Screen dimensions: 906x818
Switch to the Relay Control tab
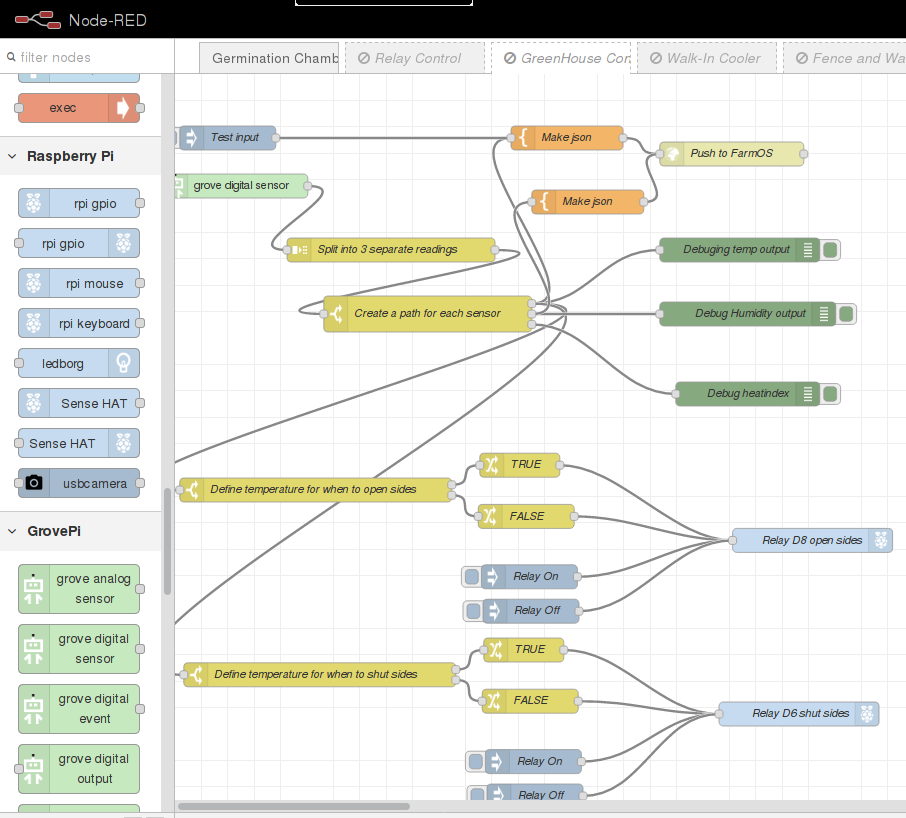[x=415, y=58]
